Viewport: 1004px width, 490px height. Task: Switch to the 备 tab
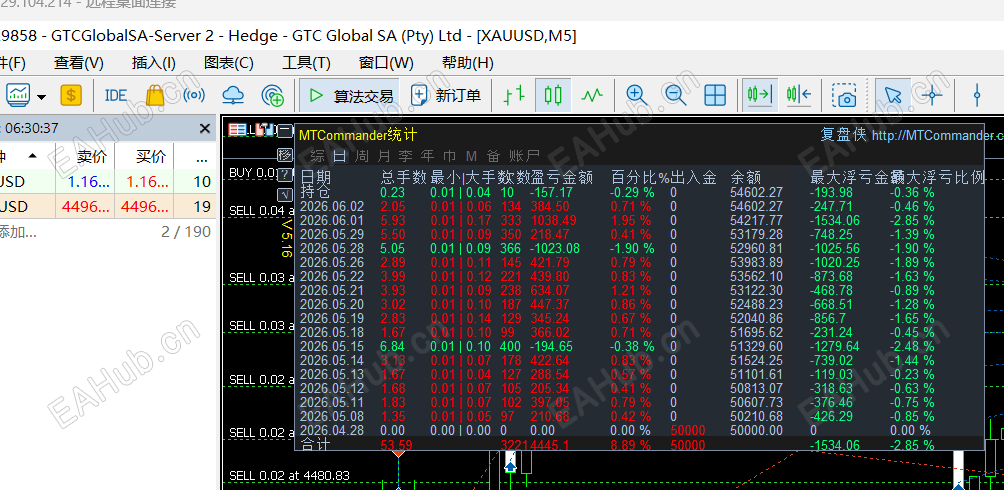[492, 156]
